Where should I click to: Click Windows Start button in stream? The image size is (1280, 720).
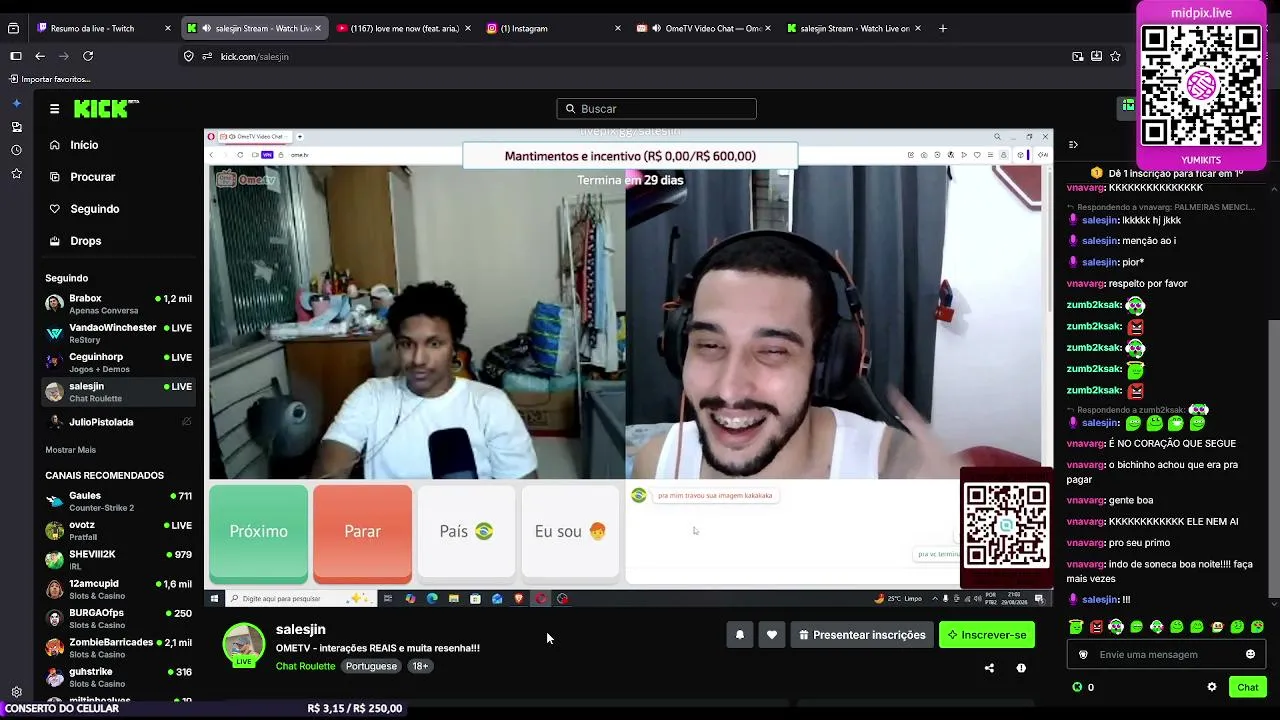tap(214, 599)
